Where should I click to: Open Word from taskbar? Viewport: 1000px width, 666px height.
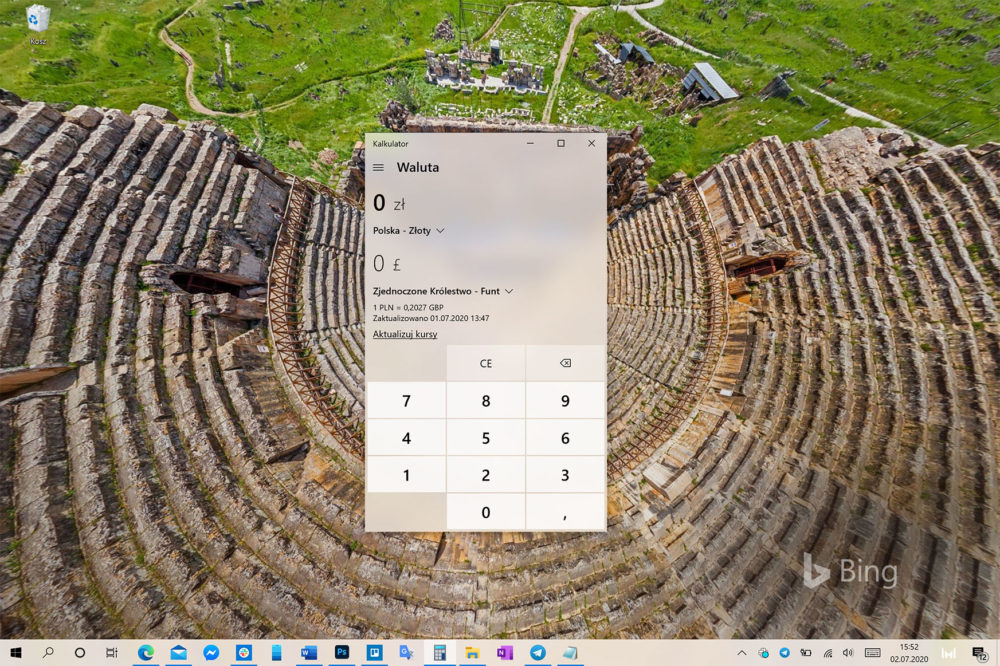click(309, 653)
